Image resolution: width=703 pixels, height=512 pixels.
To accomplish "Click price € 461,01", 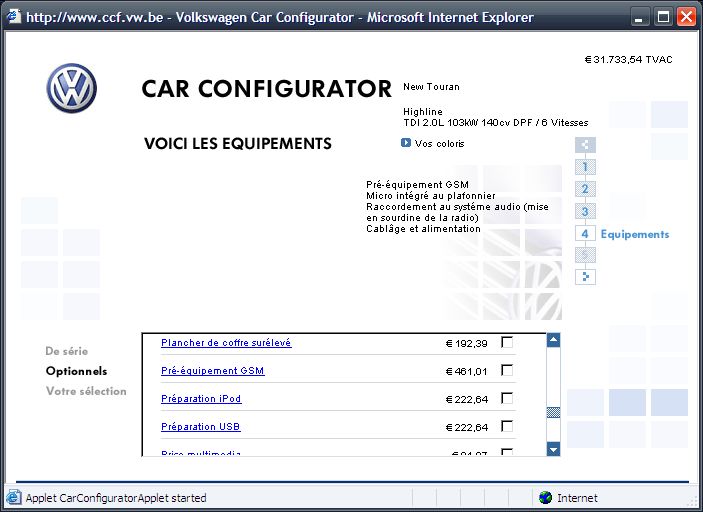I will tap(466, 372).
